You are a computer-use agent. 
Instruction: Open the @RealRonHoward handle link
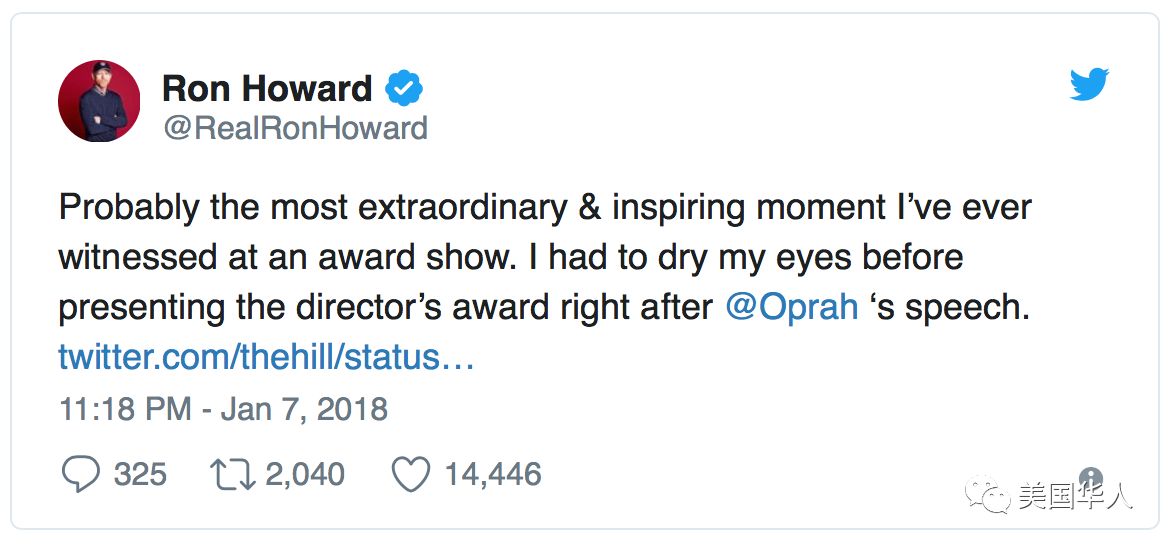tap(295, 128)
